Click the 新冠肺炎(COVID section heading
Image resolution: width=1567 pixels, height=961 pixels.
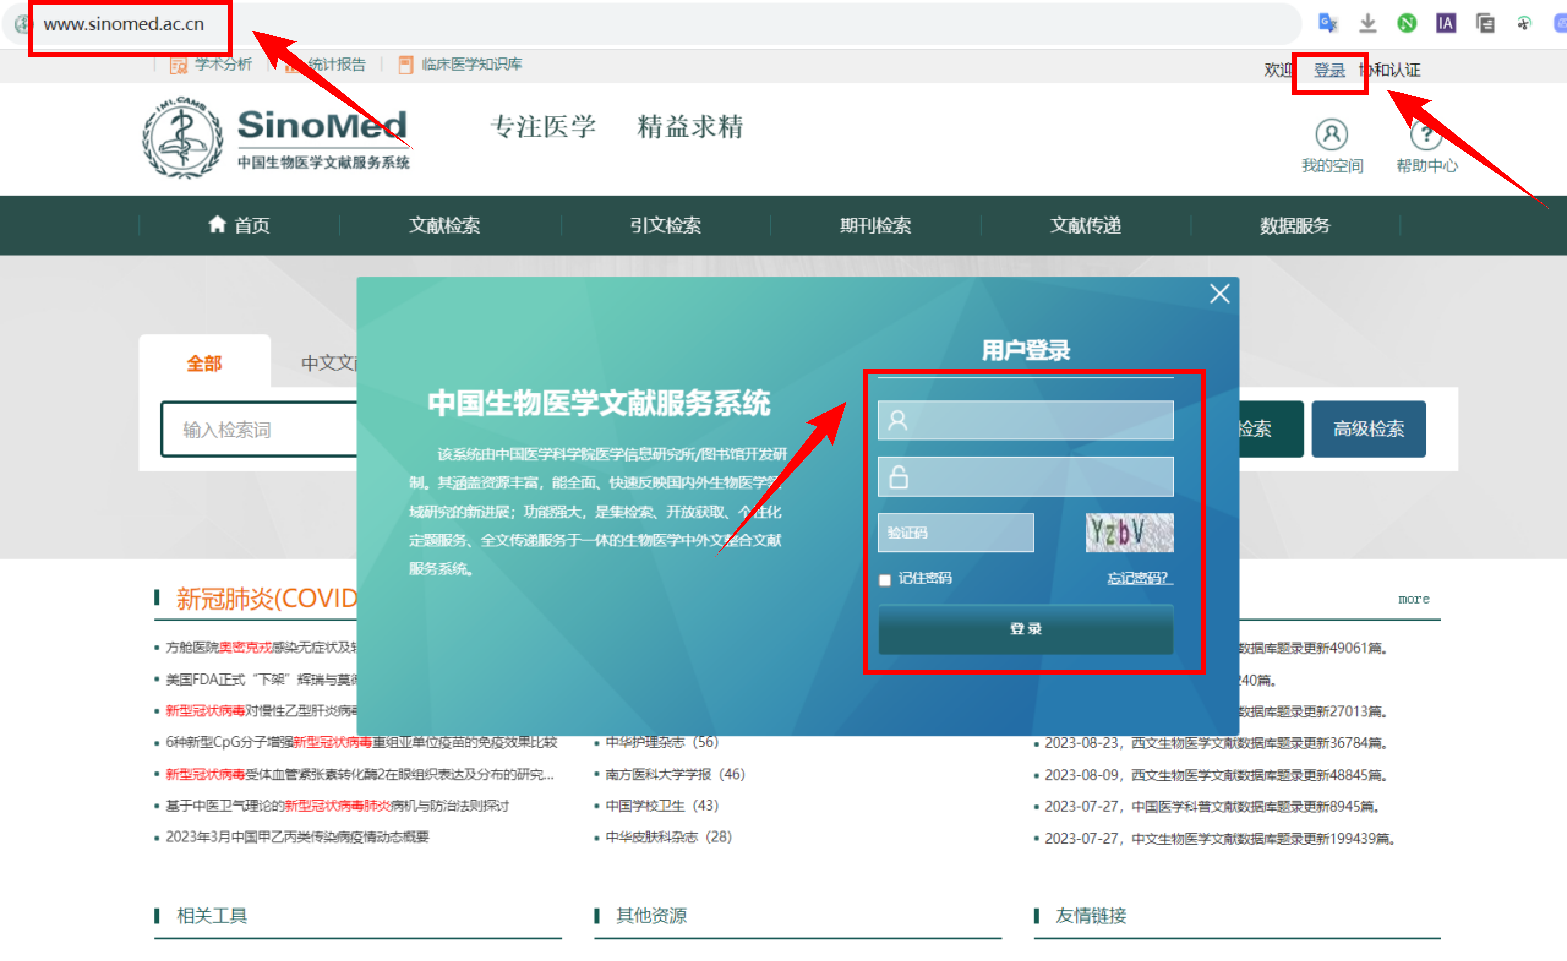(266, 598)
